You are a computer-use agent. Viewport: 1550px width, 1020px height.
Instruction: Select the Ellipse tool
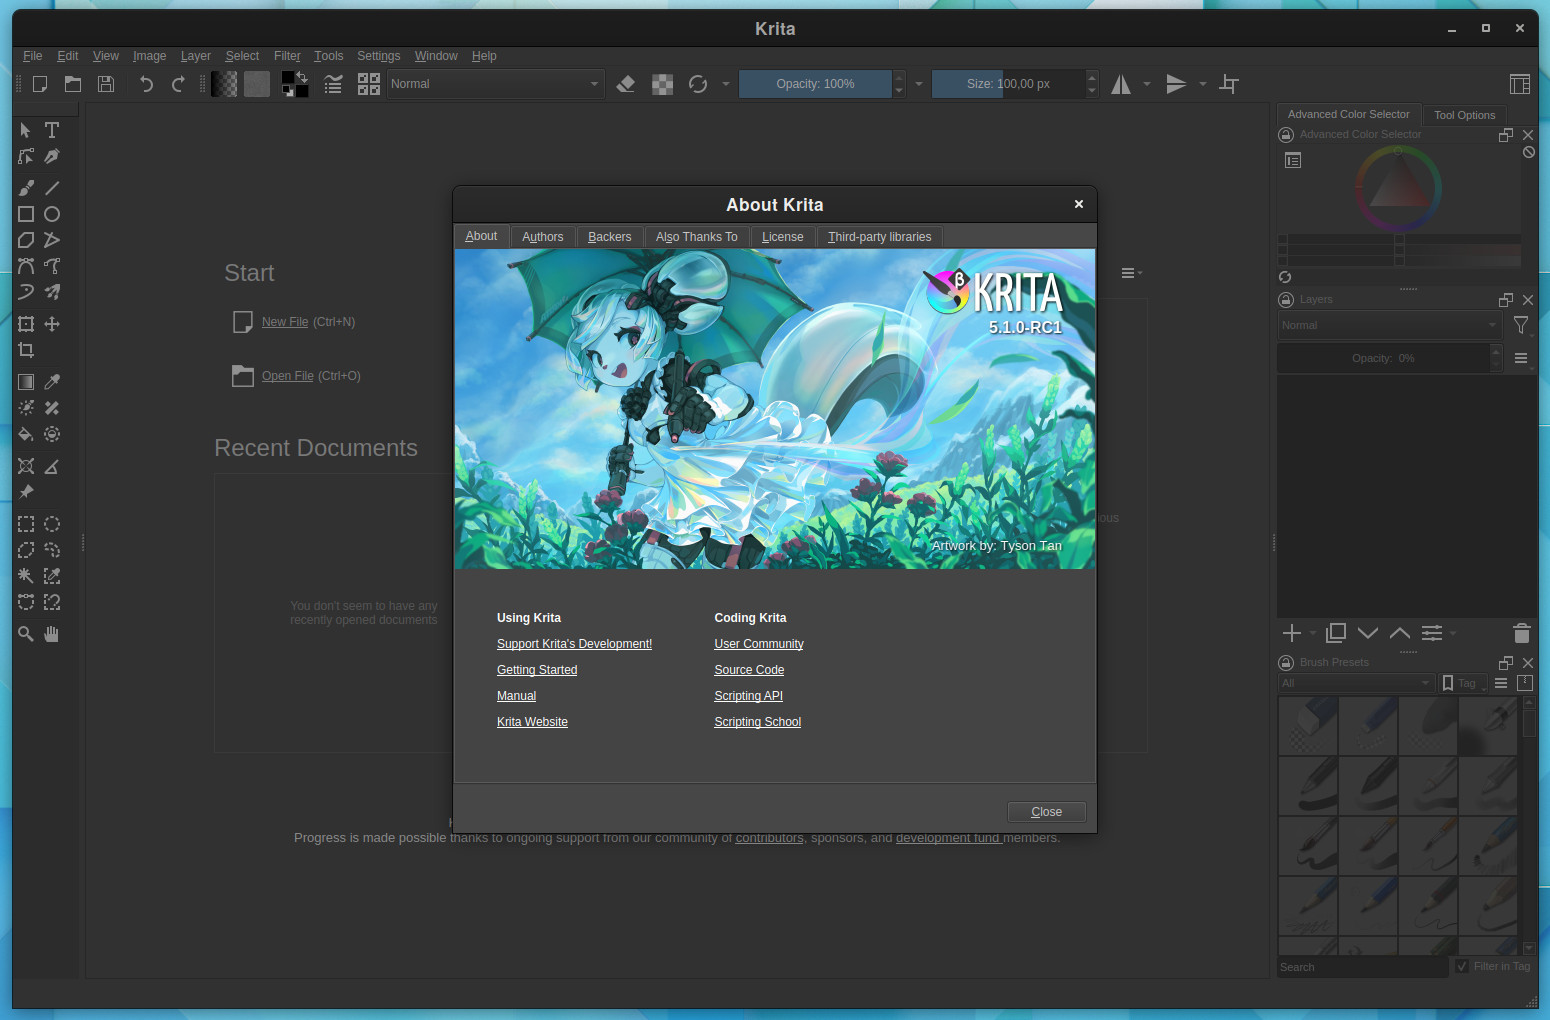pyautogui.click(x=52, y=214)
